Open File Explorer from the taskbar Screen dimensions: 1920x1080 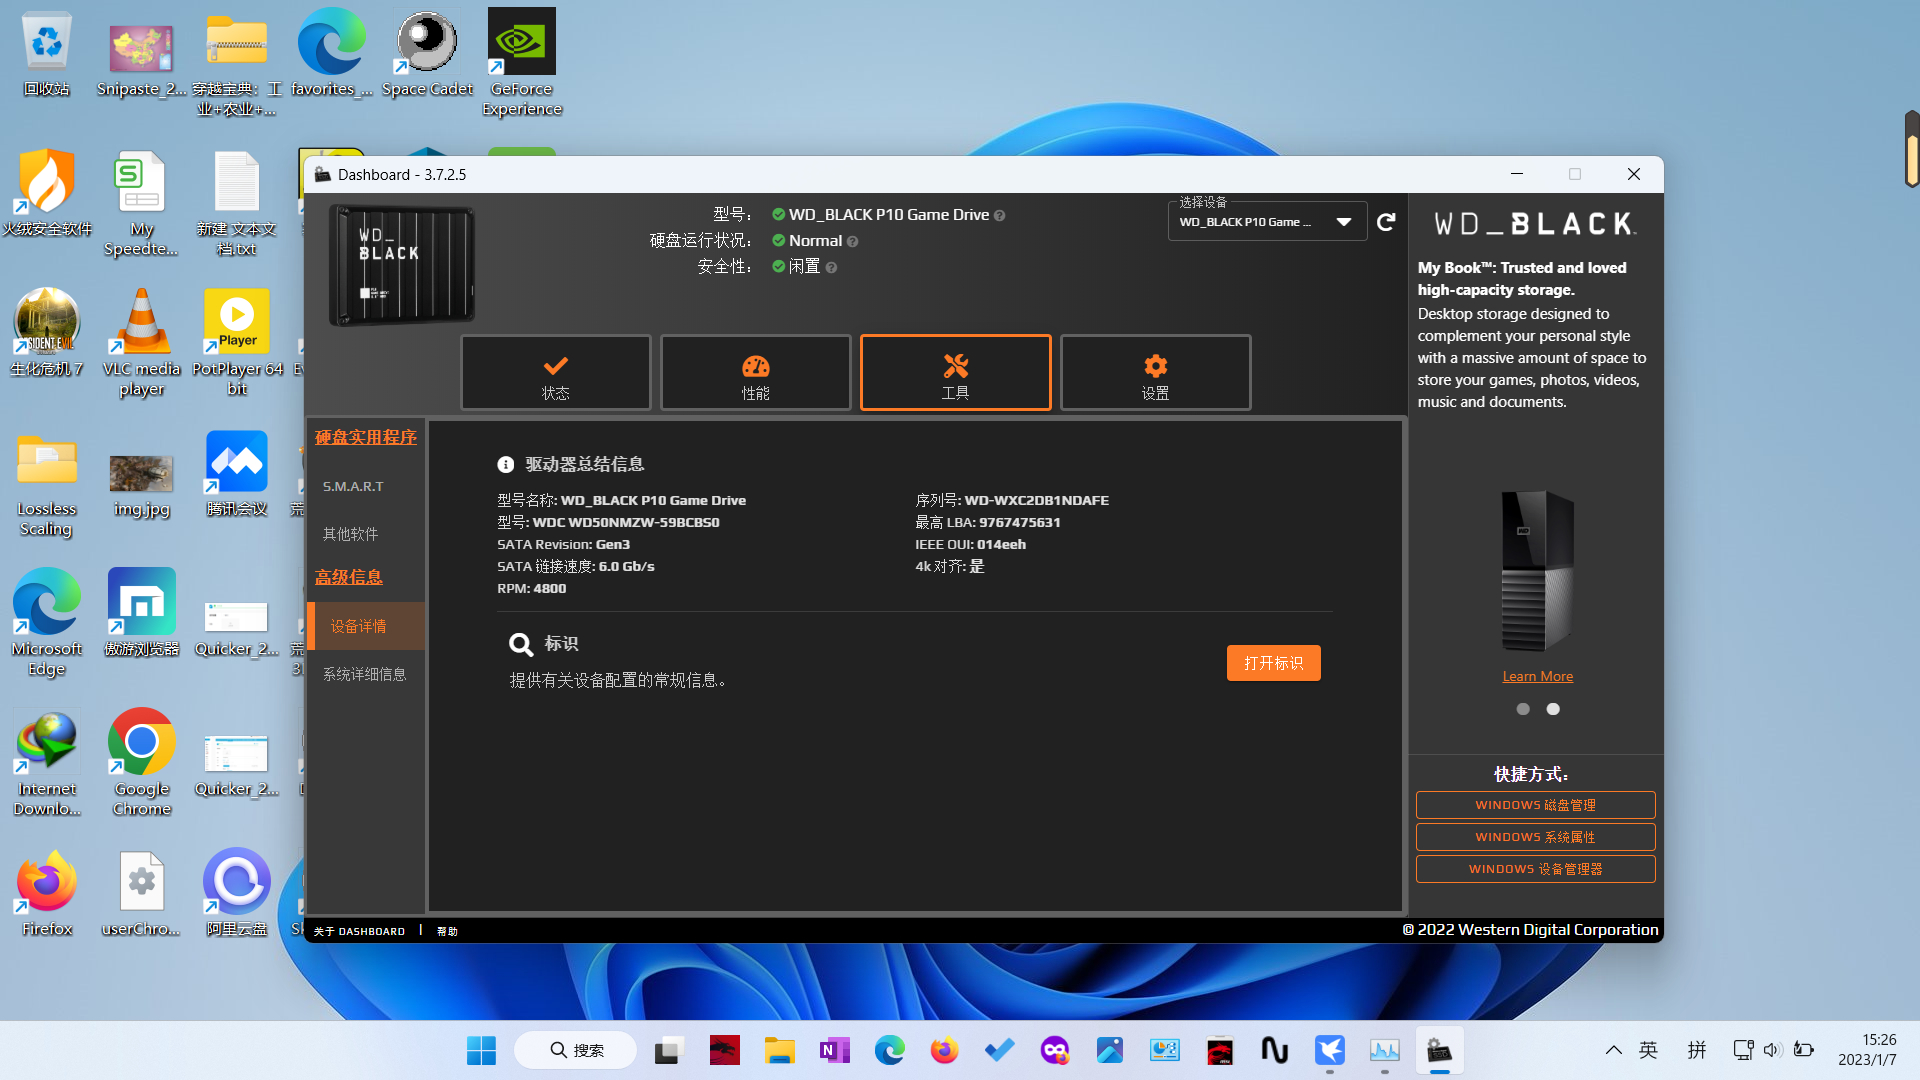point(779,1050)
